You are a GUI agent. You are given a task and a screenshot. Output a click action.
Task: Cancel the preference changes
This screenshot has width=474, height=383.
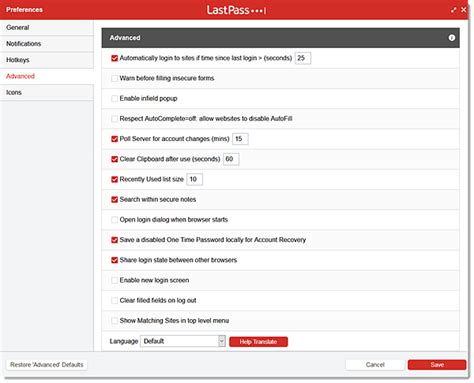[375, 365]
